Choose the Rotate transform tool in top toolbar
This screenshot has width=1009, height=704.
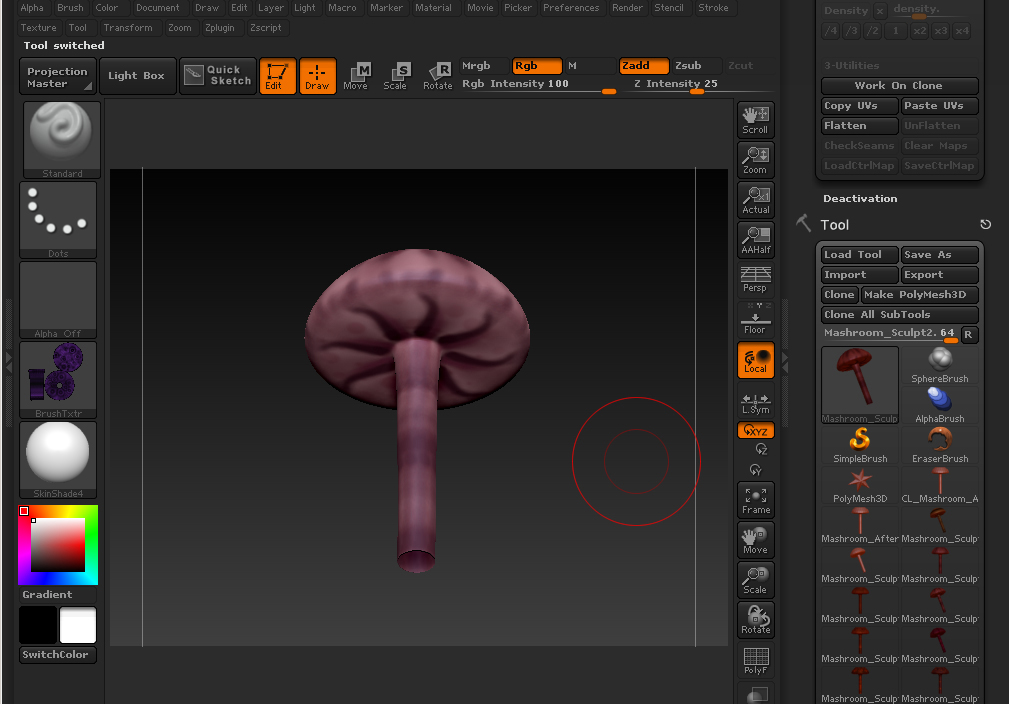point(438,76)
